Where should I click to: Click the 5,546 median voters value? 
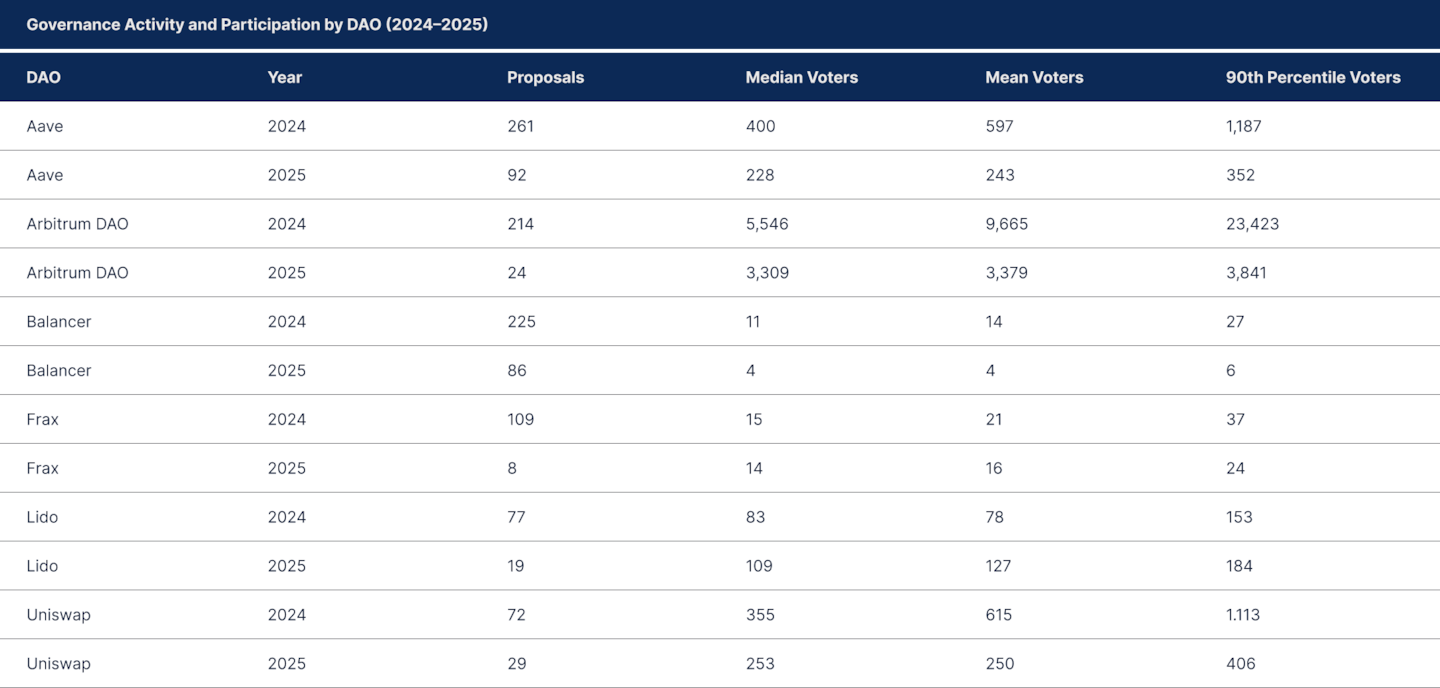point(766,224)
